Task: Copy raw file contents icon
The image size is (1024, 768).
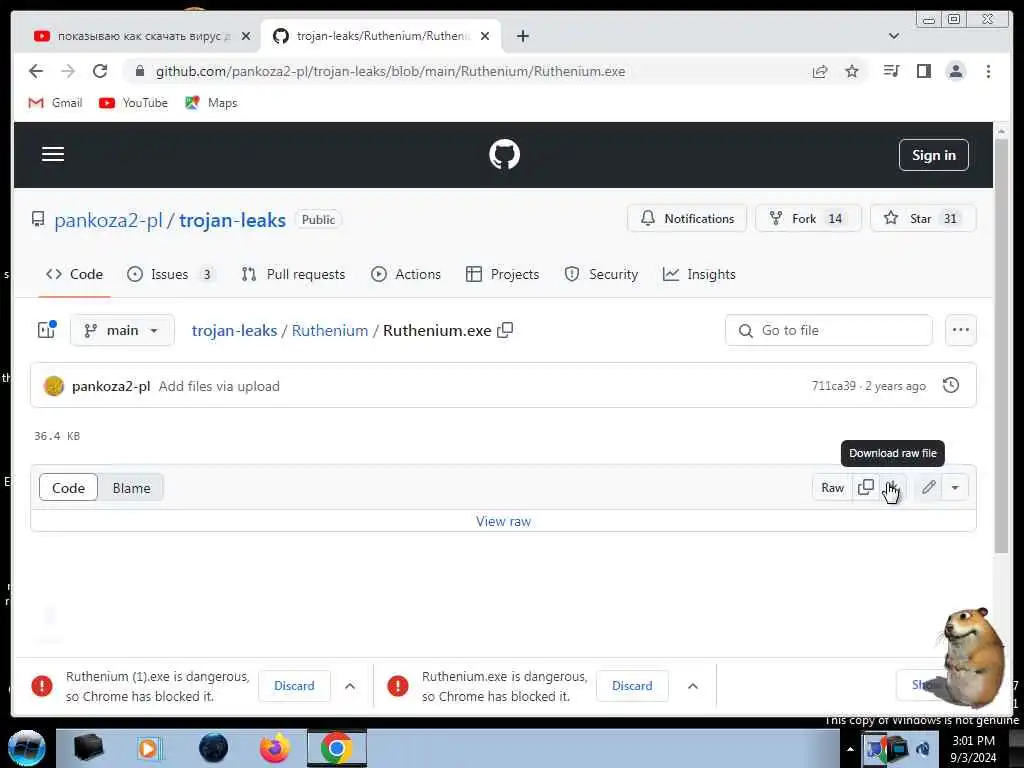Action: tap(865, 487)
